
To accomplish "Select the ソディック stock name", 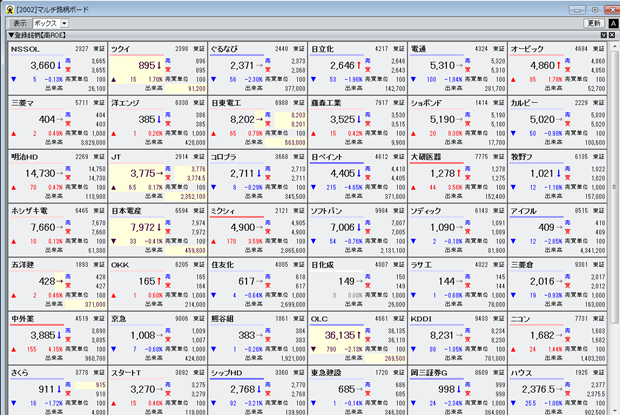I will tap(426, 211).
